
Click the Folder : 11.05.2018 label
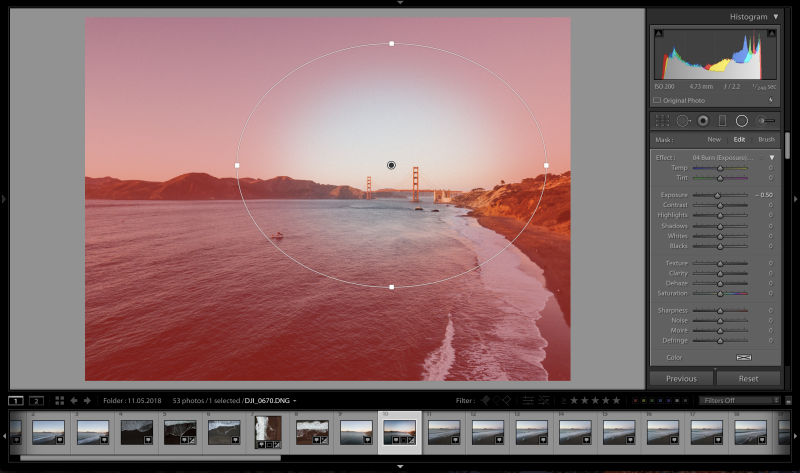[132, 401]
